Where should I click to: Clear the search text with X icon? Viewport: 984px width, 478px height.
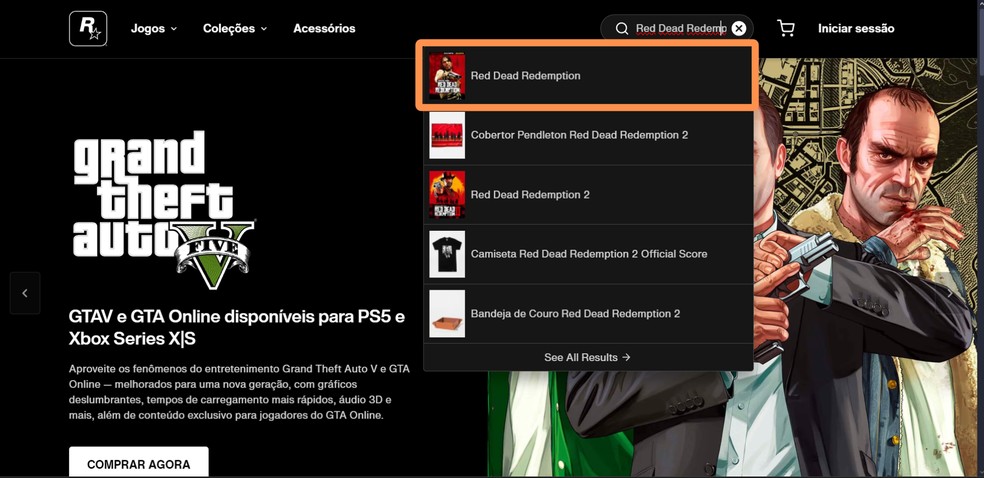(739, 29)
